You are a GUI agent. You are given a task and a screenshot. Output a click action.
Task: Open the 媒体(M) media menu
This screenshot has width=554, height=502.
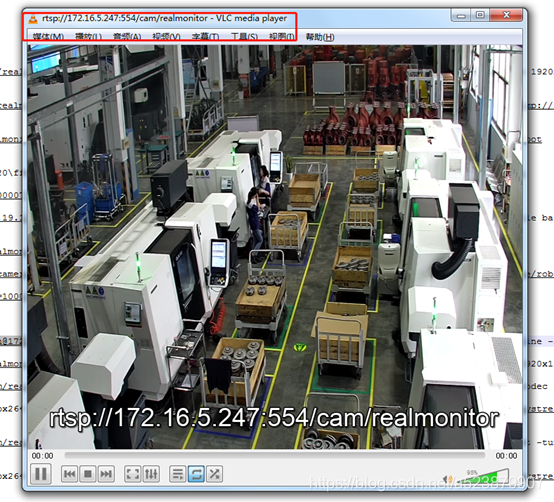coord(48,37)
